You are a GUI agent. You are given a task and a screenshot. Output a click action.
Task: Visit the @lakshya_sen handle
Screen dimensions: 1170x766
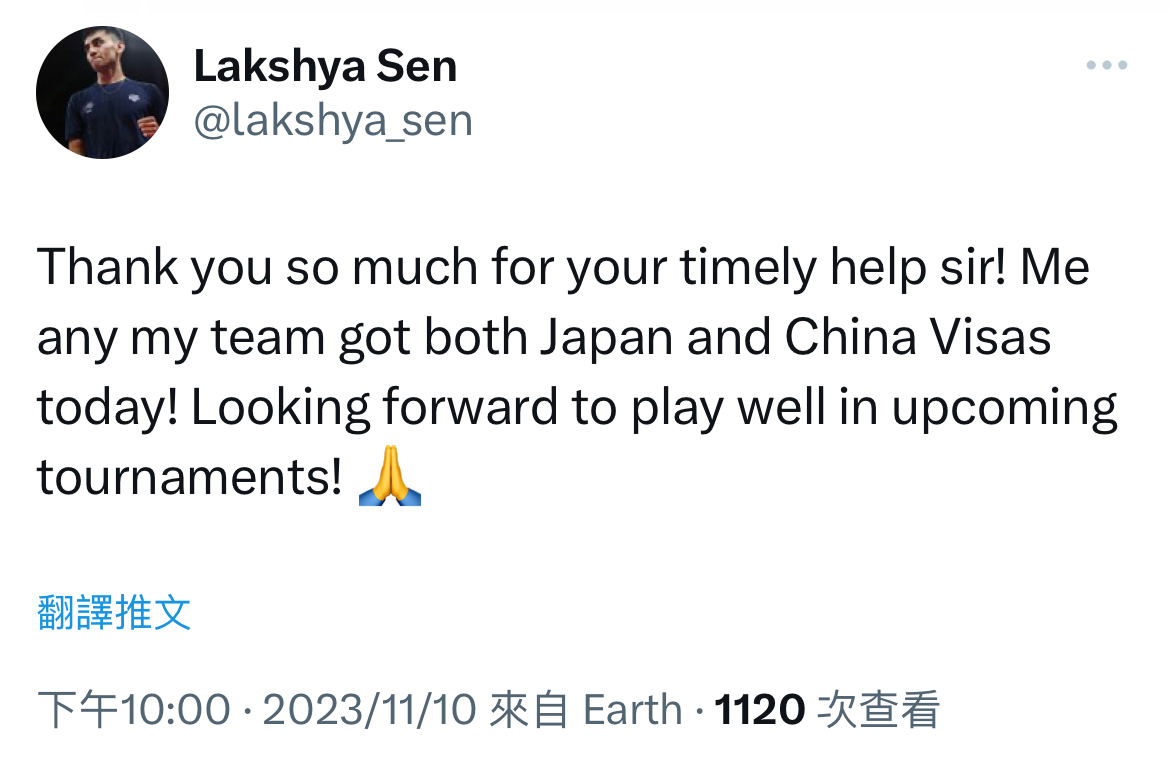(x=333, y=121)
